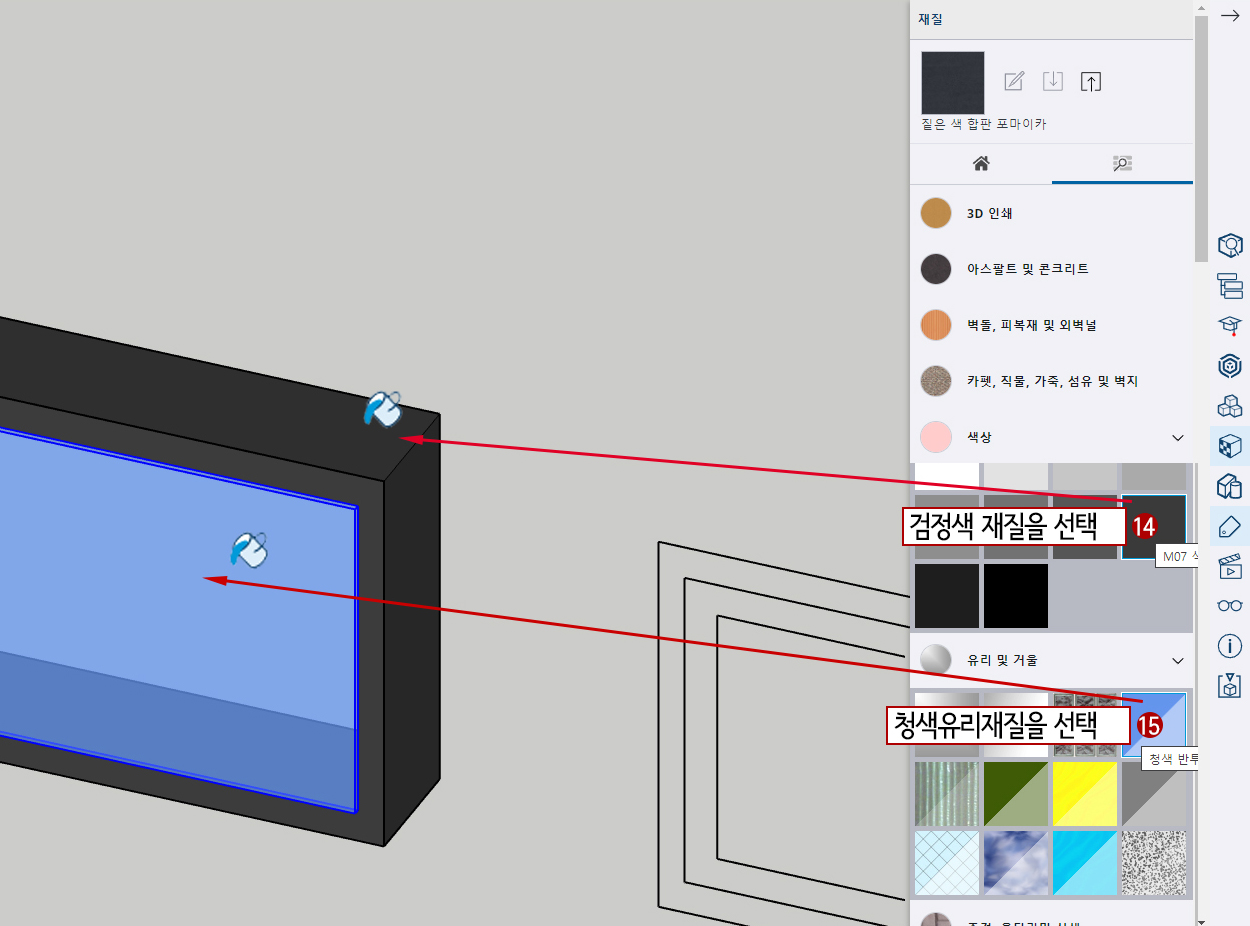
Task: Open the Display glasses icon
Action: 1230,605
